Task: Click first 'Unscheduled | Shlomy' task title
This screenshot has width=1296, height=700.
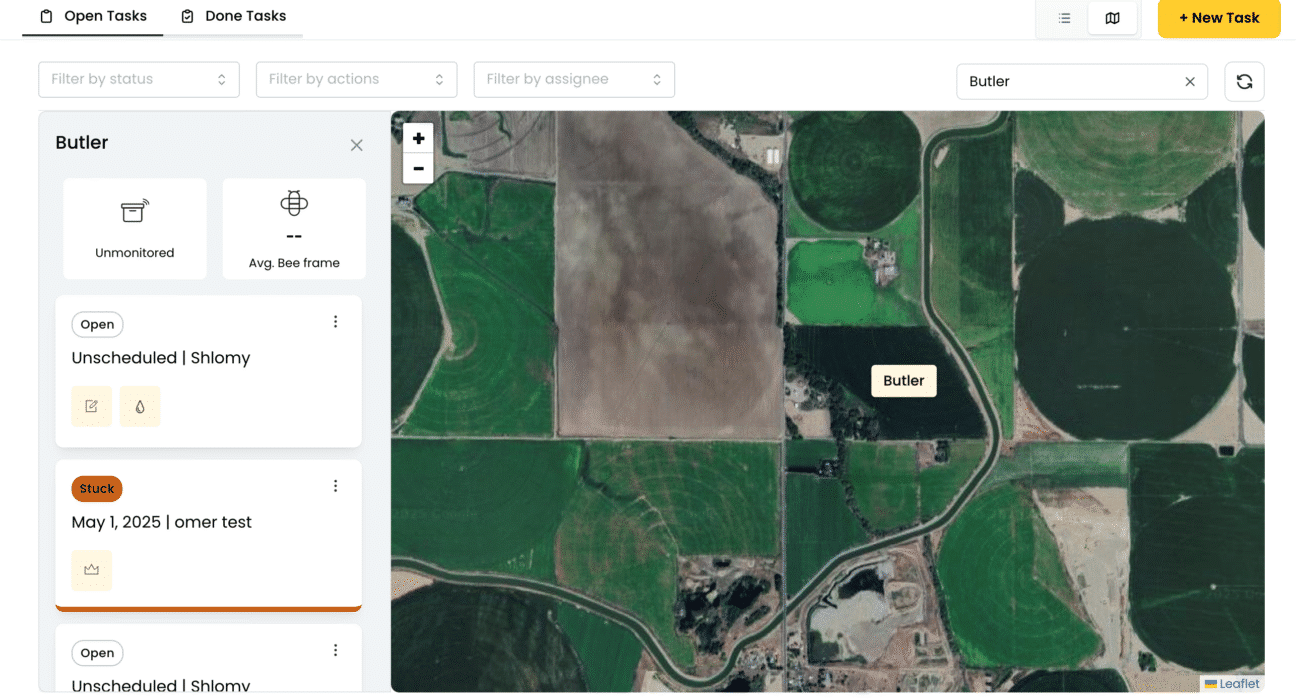Action: coord(161,358)
